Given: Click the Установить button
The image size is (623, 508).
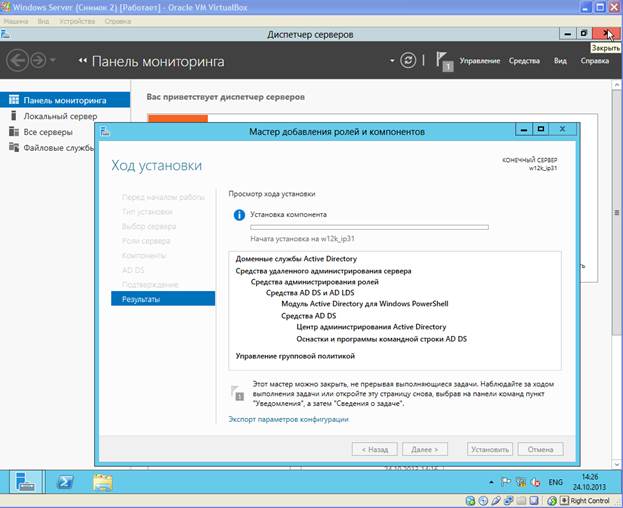Looking at the screenshot, I should point(490,450).
